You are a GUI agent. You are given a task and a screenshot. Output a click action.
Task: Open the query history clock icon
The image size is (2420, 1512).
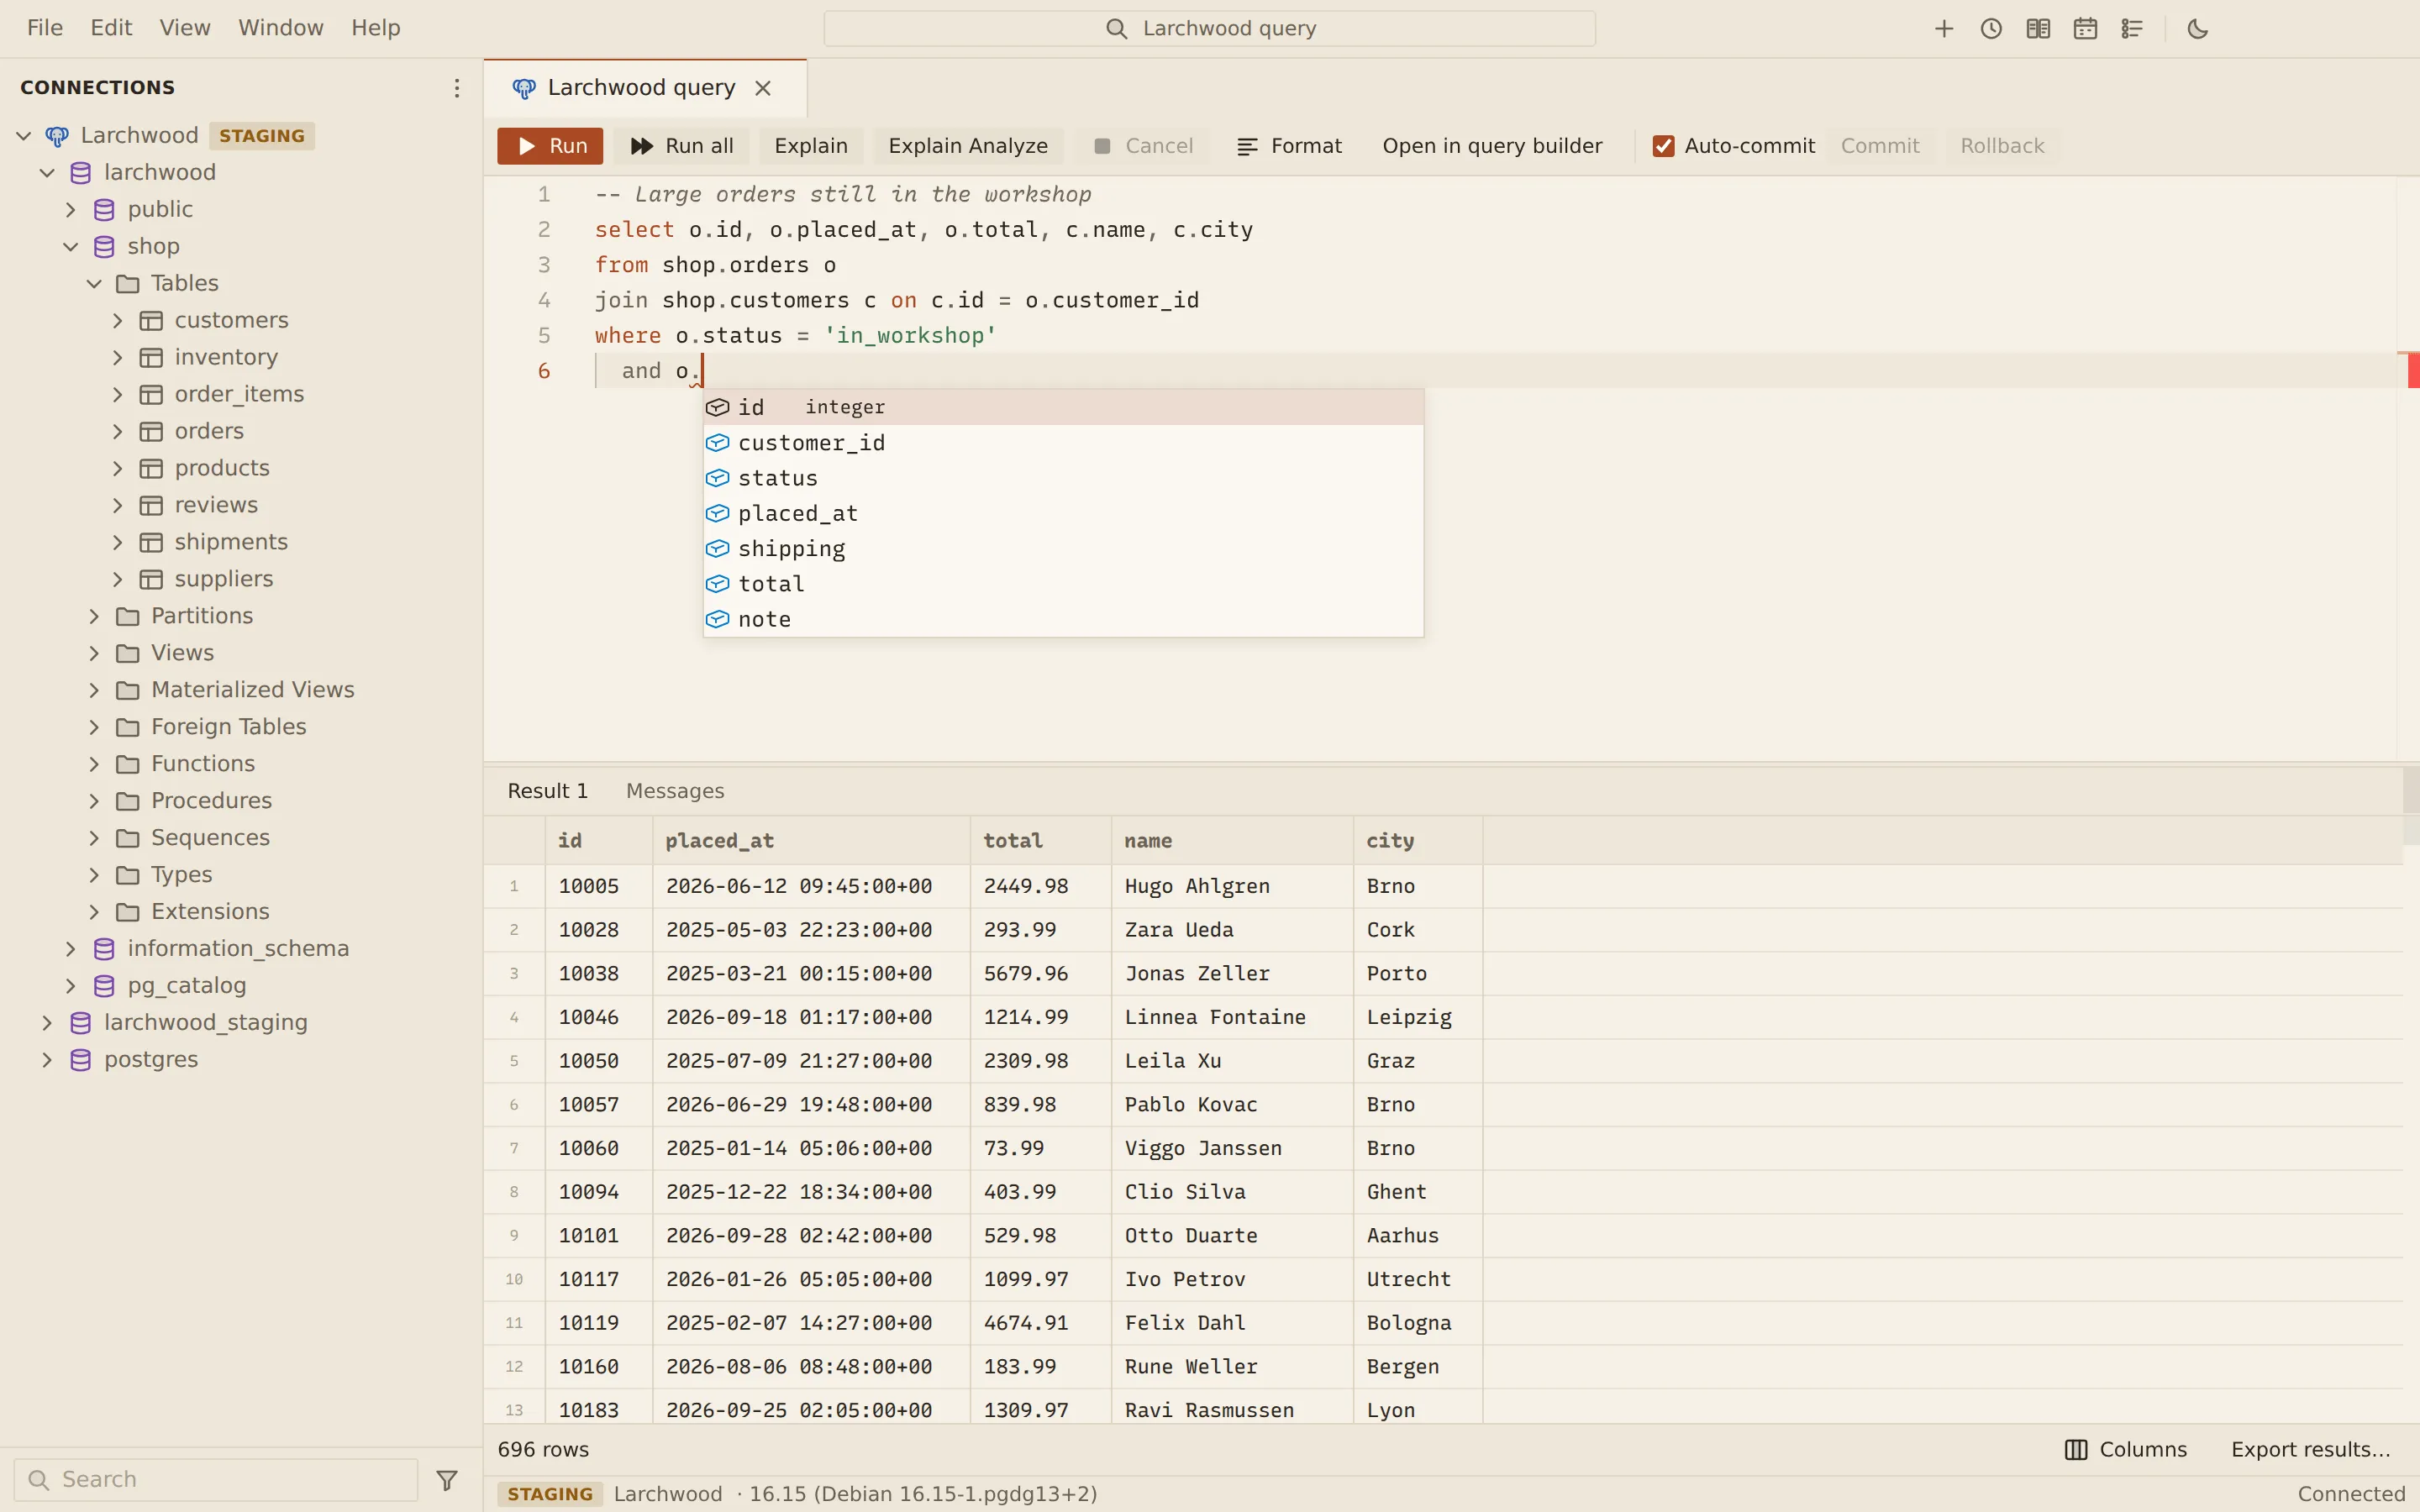[x=1991, y=29]
